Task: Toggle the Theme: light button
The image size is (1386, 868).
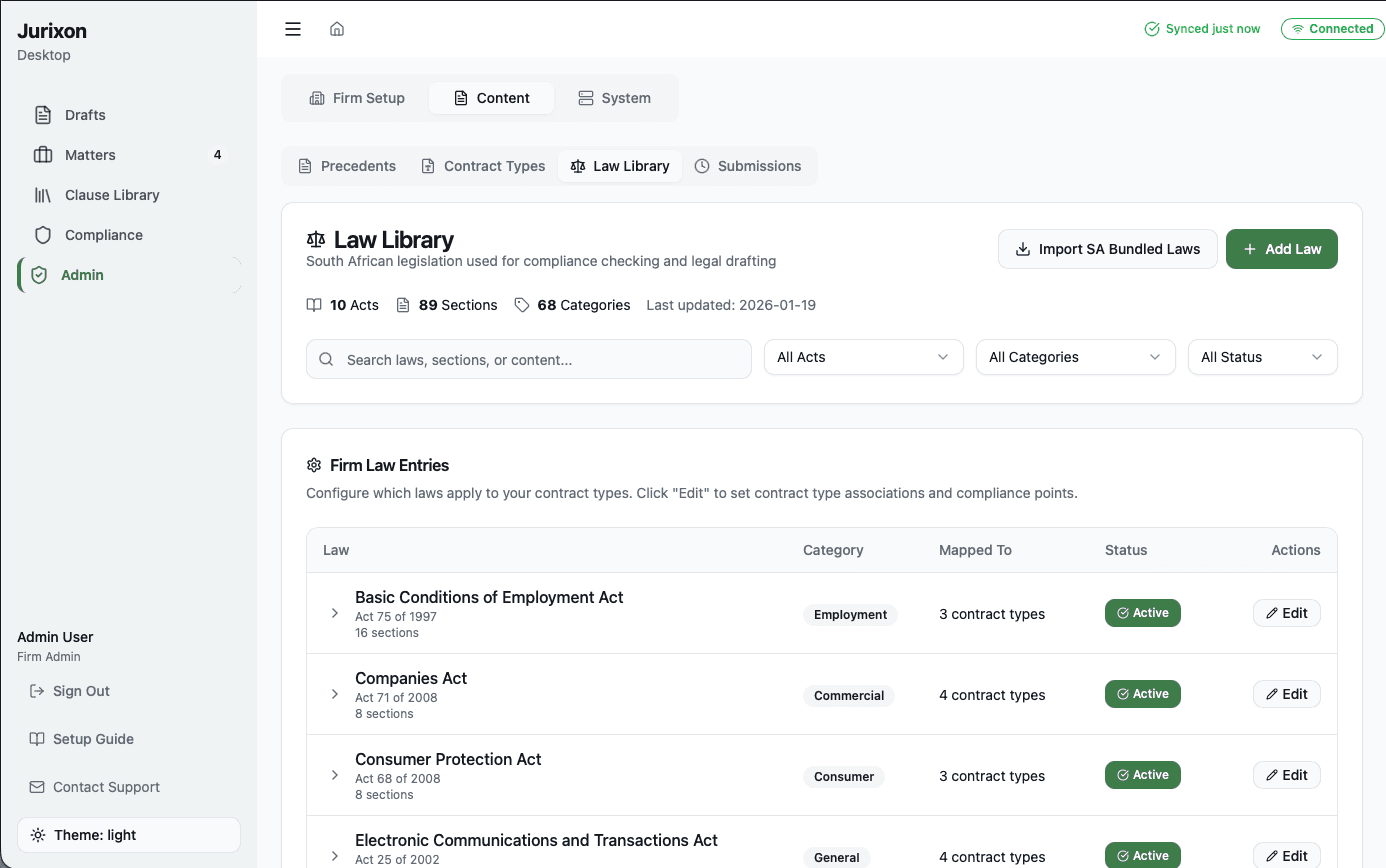Action: (129, 835)
